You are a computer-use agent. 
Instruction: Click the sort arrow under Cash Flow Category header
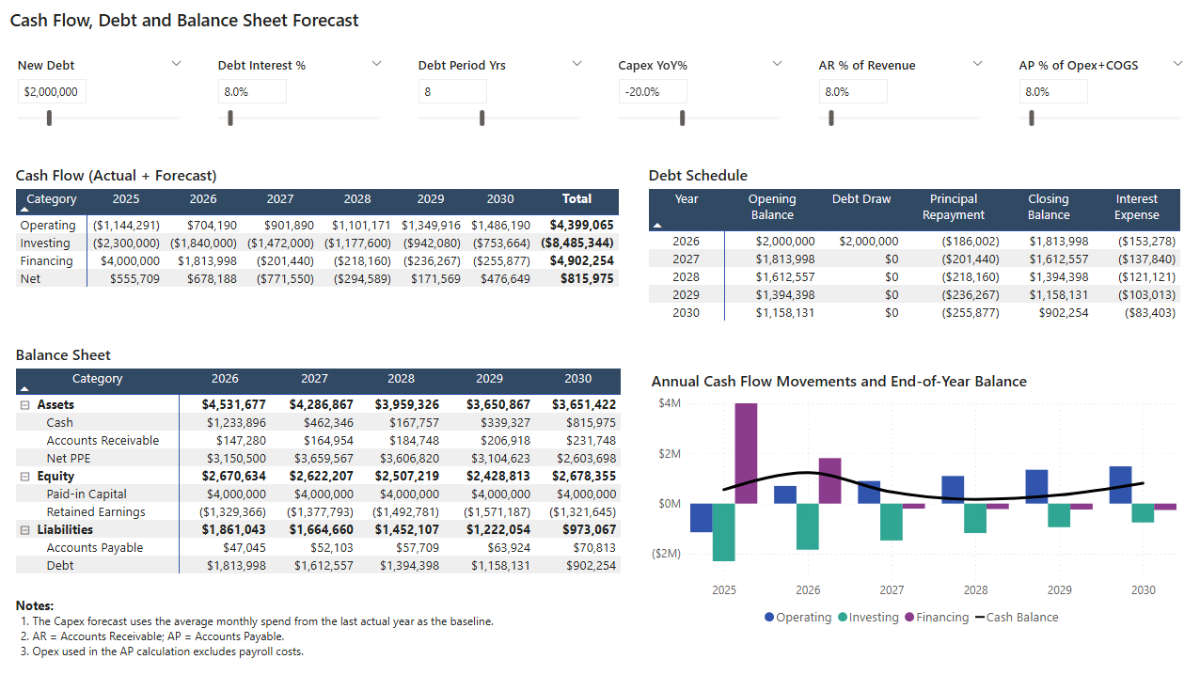click(x=24, y=209)
